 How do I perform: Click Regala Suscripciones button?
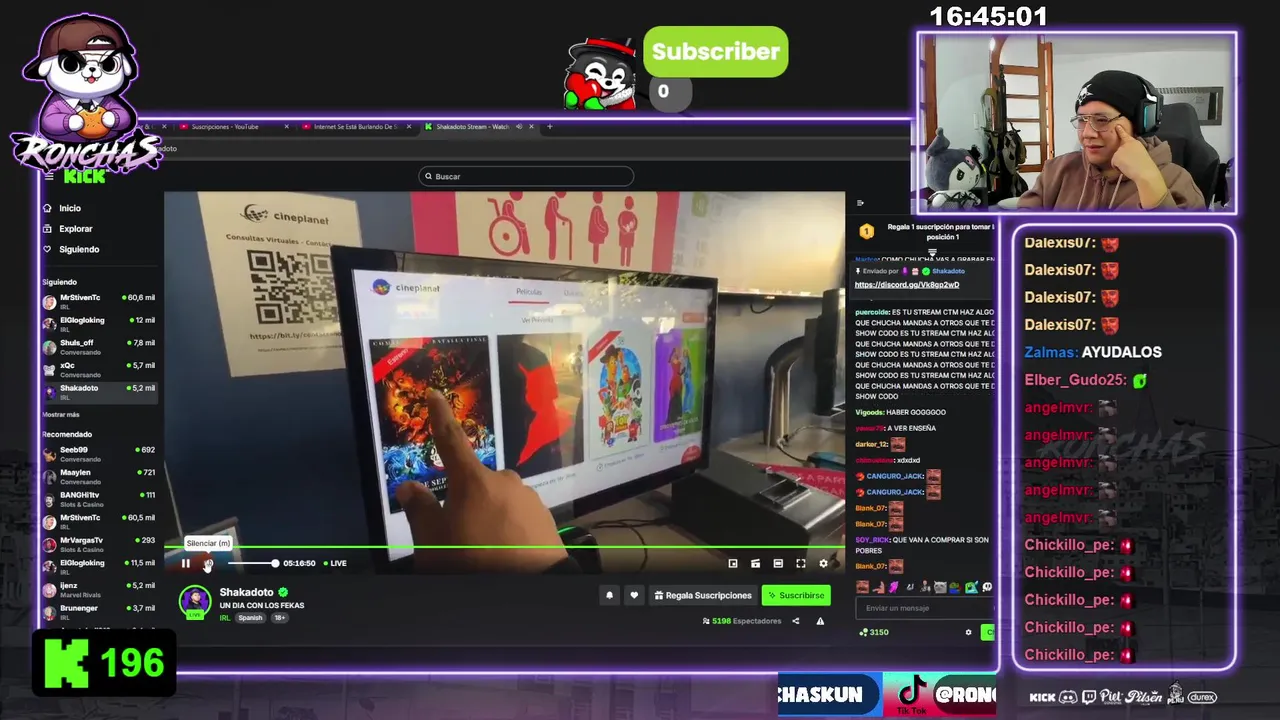[703, 595]
